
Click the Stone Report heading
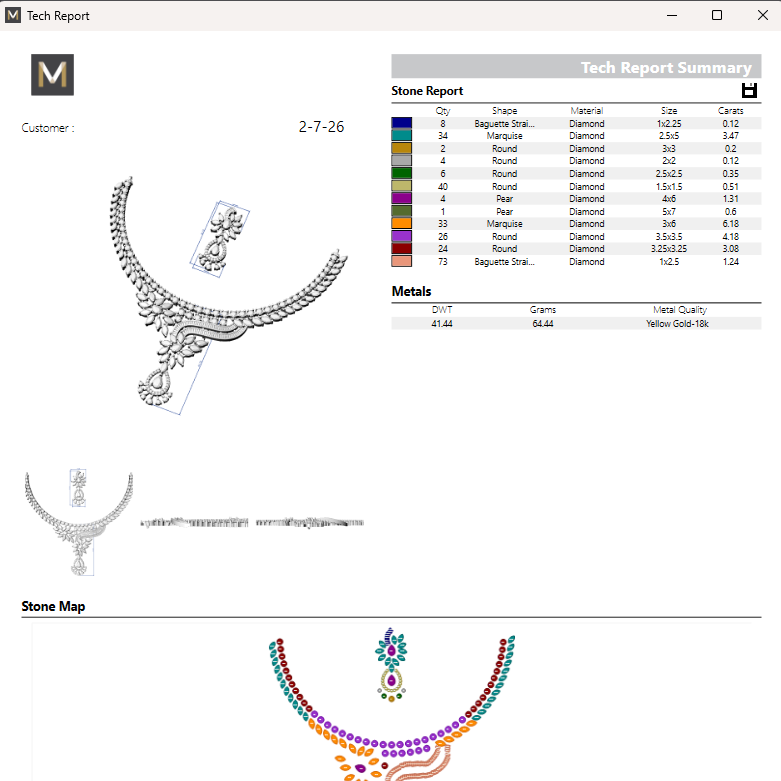[x=427, y=91]
